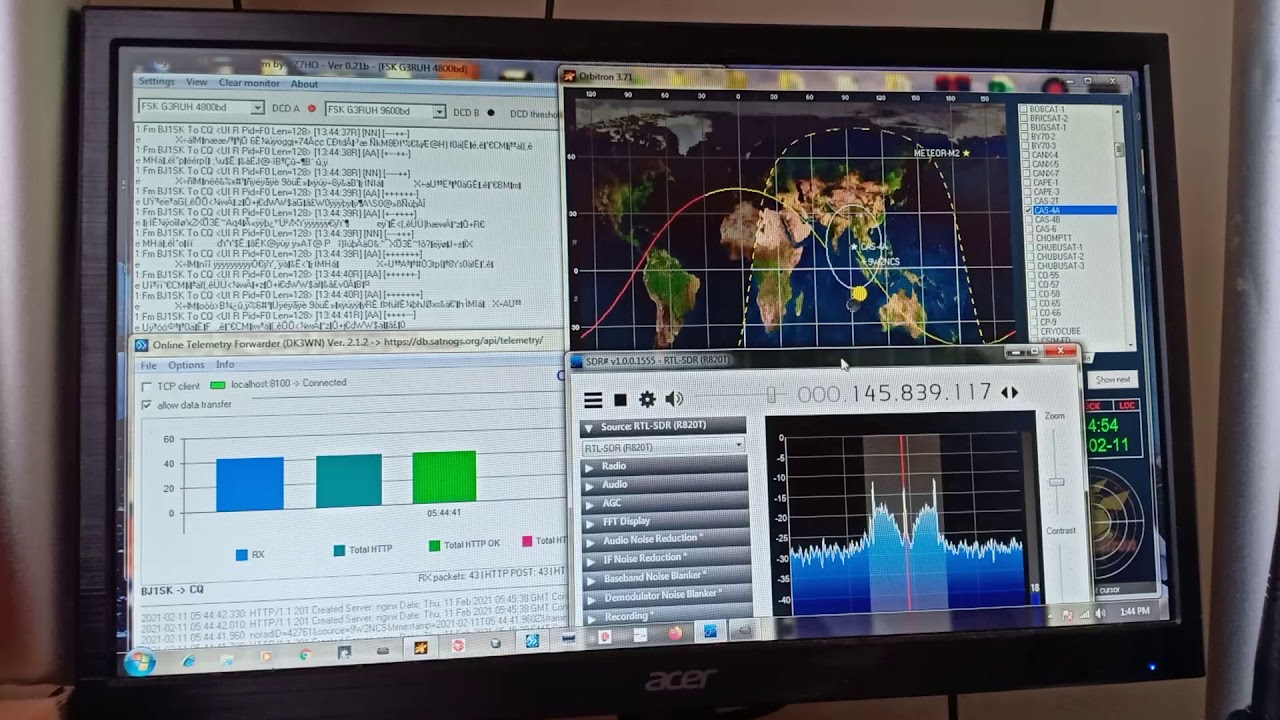Click the SDR# frequency readout 145.839.117
Image resolution: width=1280 pixels, height=720 pixels.
coord(921,393)
